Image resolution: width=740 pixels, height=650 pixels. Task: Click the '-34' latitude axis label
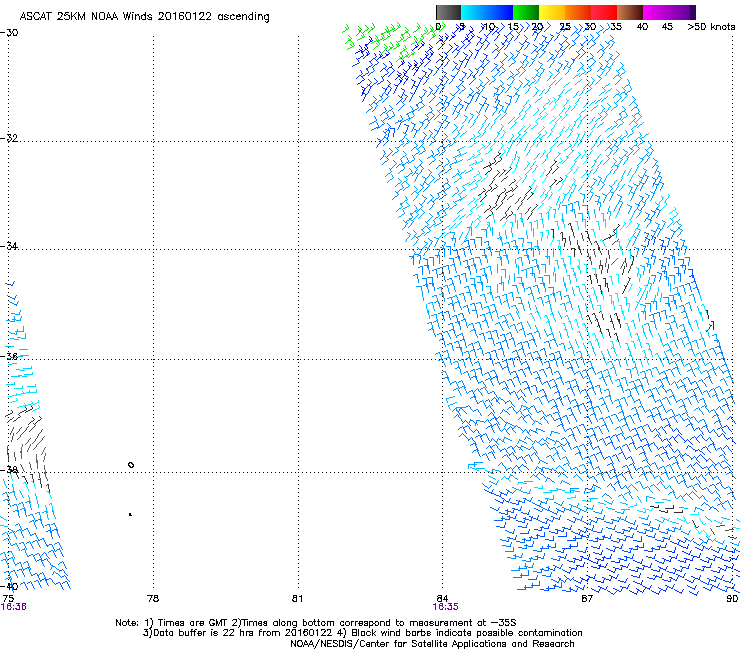point(9,246)
